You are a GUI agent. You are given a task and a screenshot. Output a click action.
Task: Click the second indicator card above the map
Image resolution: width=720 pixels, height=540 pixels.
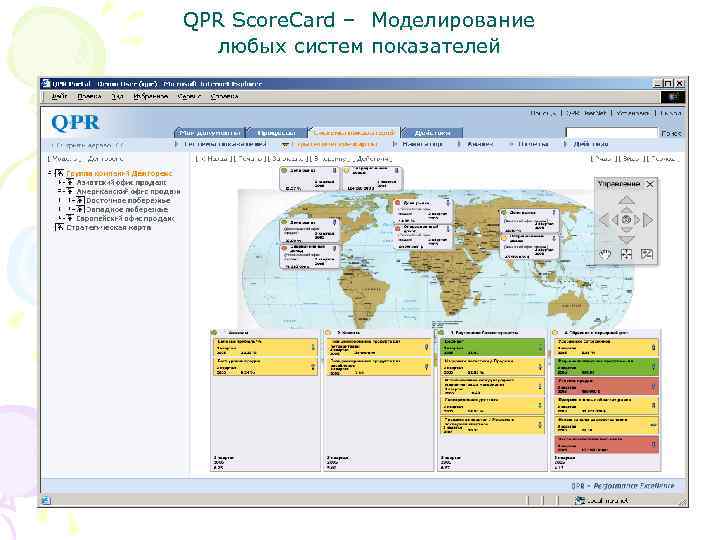coord(372,179)
